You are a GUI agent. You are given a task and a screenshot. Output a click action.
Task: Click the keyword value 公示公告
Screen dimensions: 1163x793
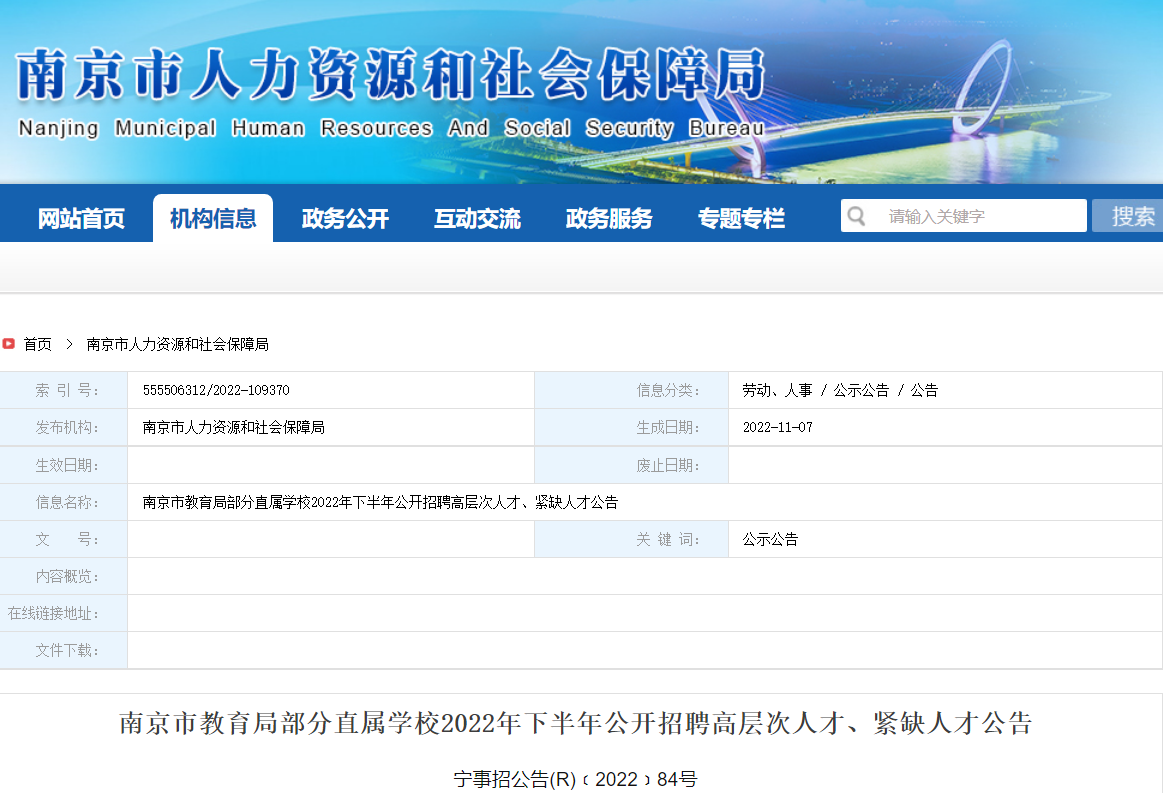(770, 539)
